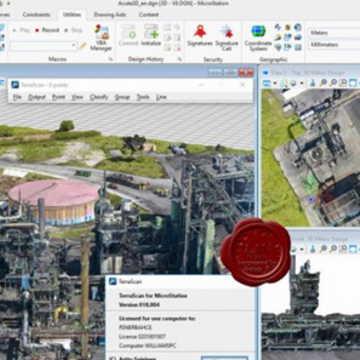Click the Play macro button

pyautogui.click(x=21, y=30)
